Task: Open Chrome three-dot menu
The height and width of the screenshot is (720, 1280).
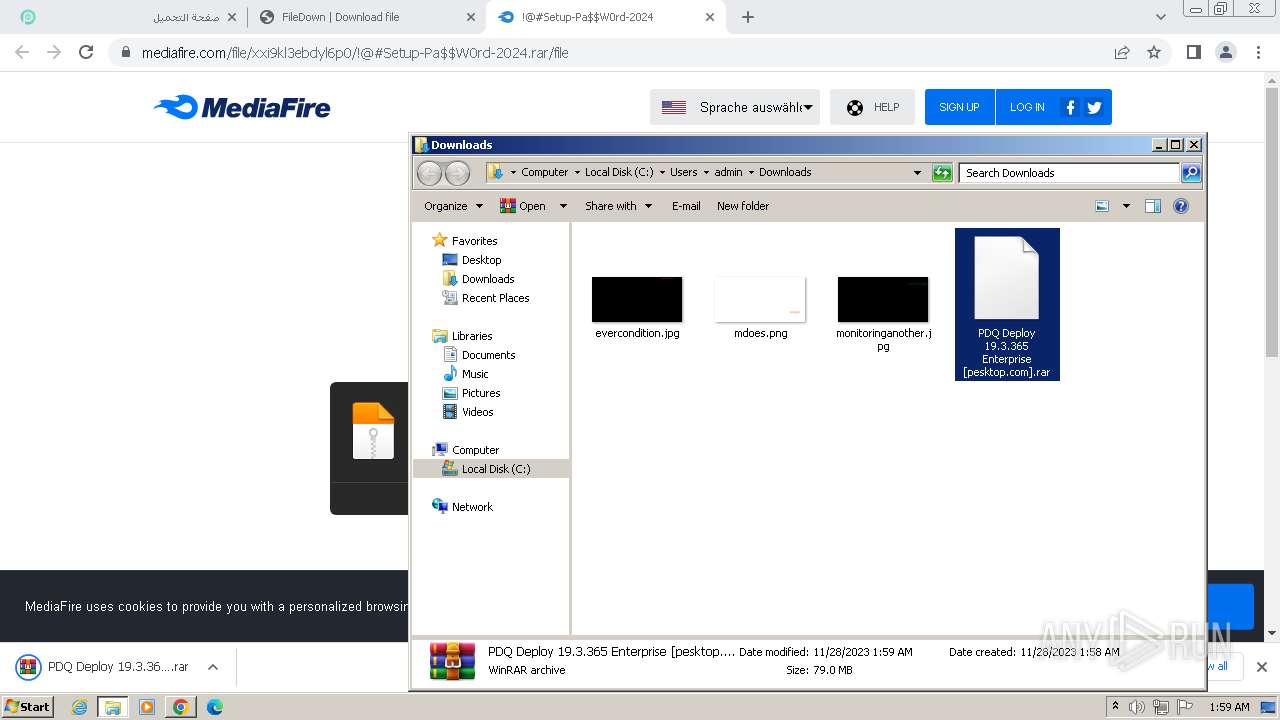Action: [x=1258, y=52]
